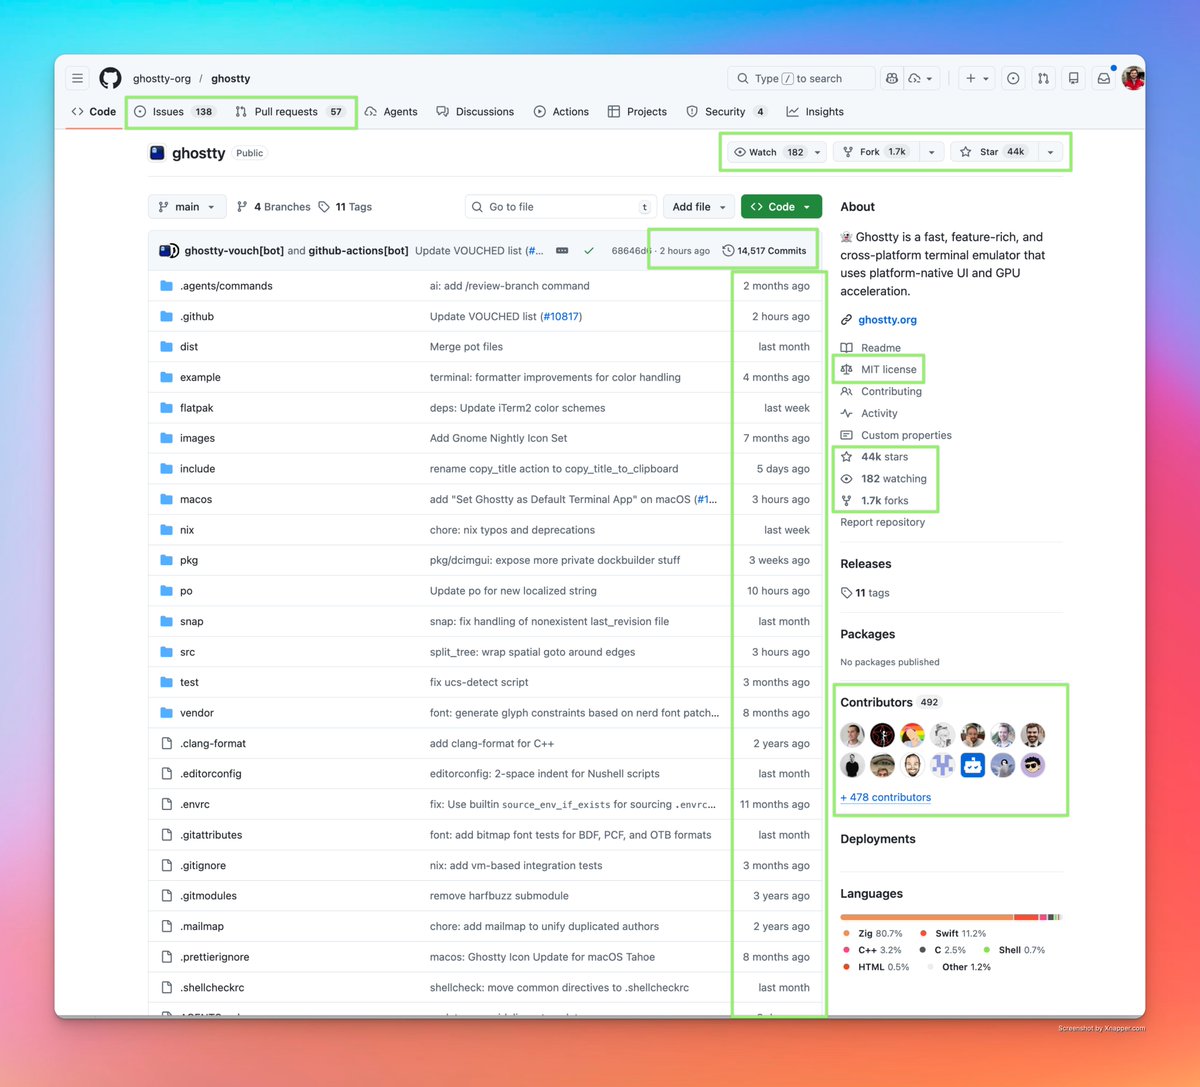Open the ghostty.org website link
The width and height of the screenshot is (1200, 1087).
click(887, 320)
